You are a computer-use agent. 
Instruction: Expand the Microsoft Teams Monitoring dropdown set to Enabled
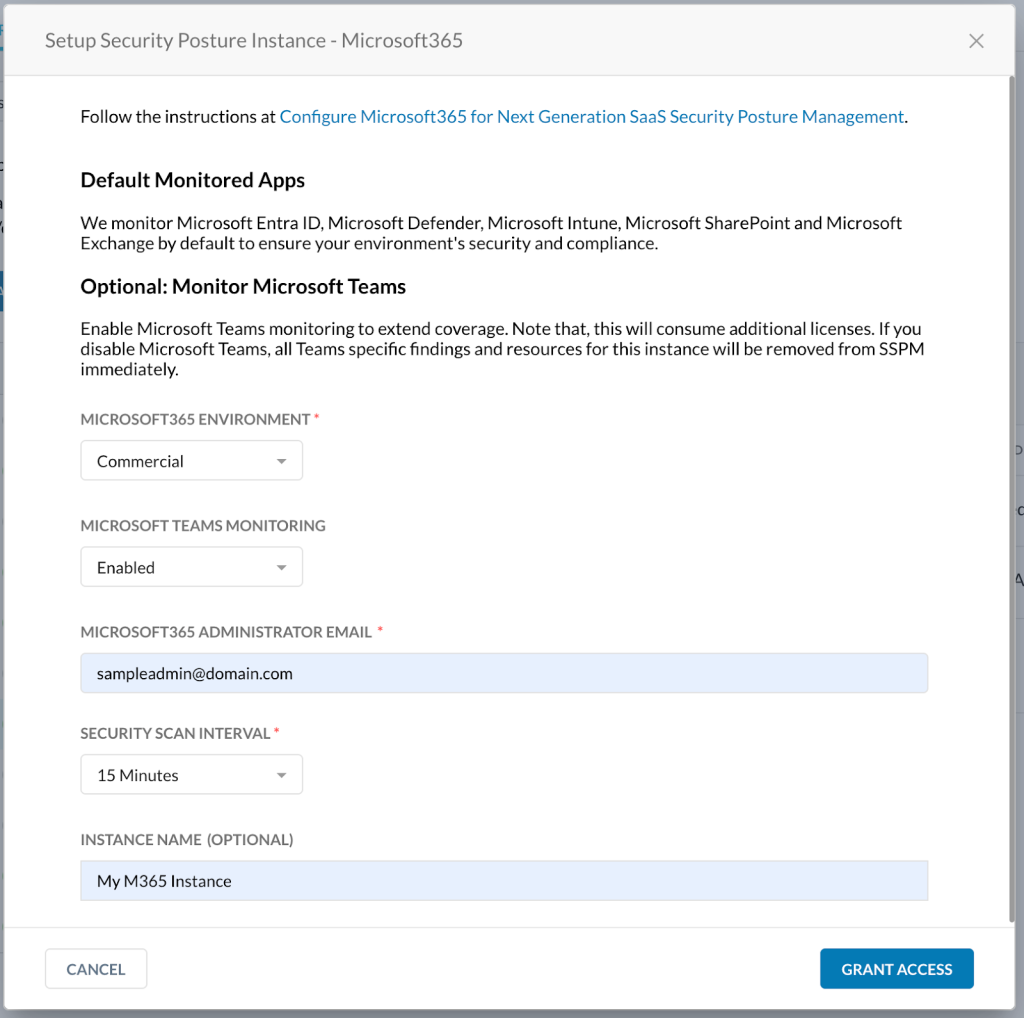191,567
